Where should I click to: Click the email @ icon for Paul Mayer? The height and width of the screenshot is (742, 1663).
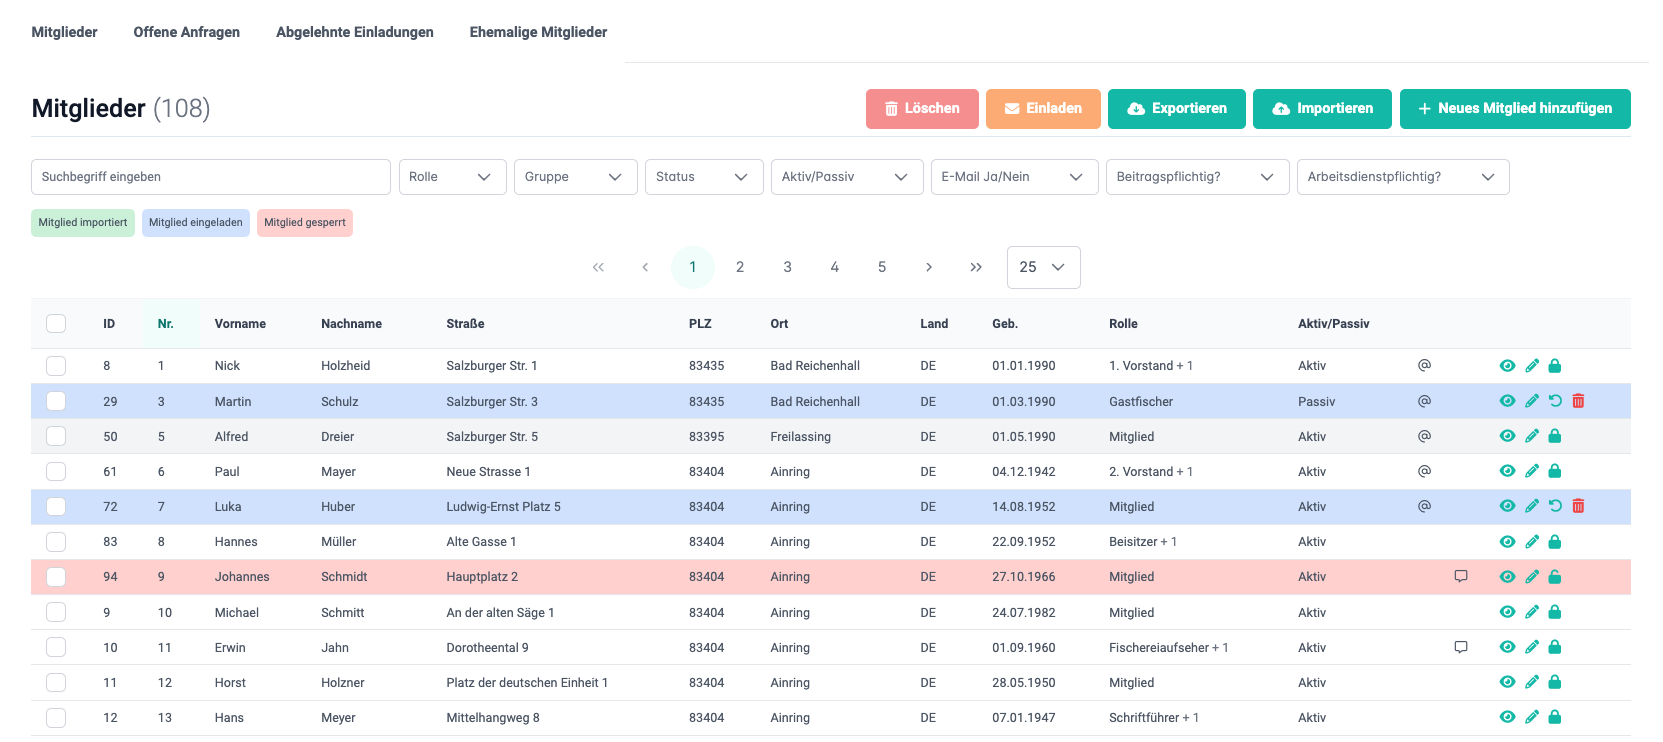[x=1424, y=471]
